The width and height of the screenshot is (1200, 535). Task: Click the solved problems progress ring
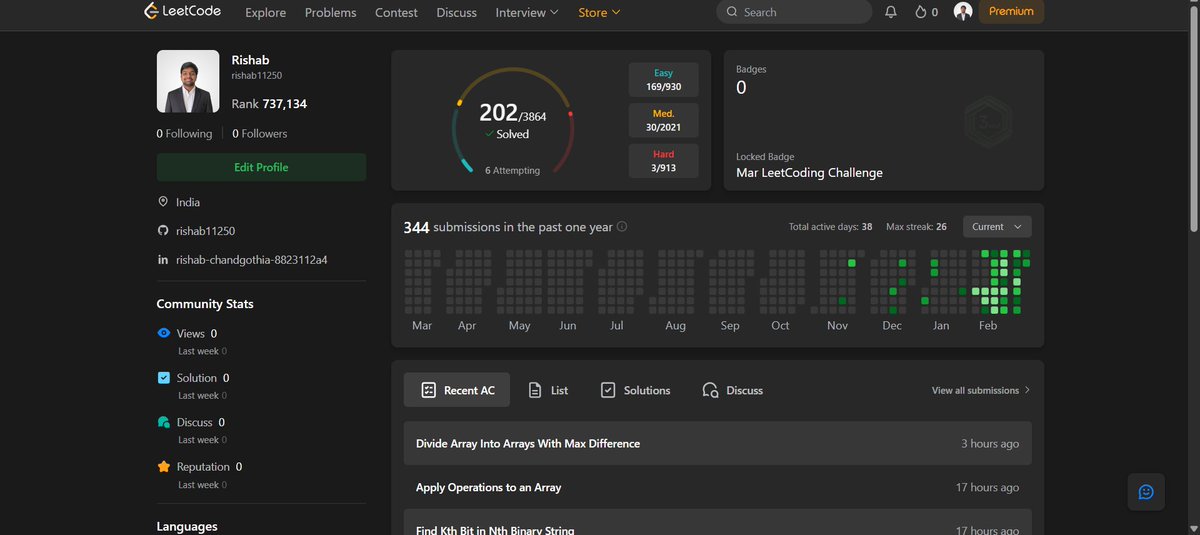tap(513, 122)
